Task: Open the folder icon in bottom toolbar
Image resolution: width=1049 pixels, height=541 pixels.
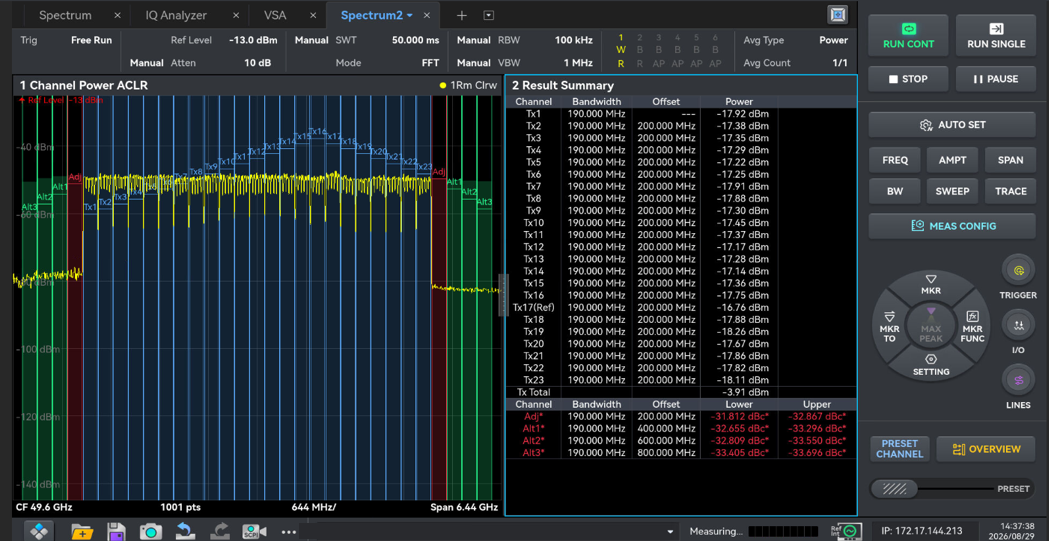Action: [x=82, y=532]
